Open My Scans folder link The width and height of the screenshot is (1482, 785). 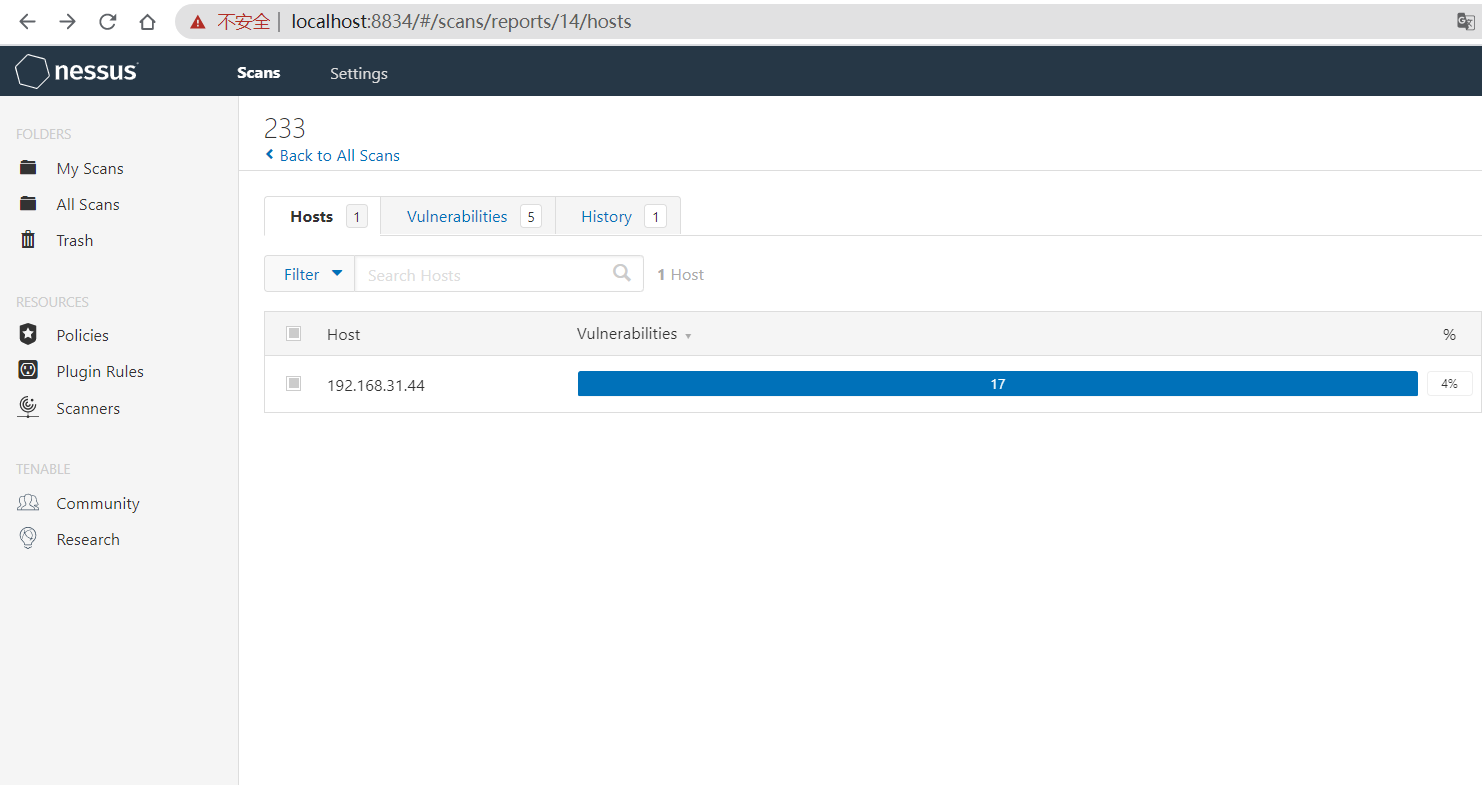90,169
